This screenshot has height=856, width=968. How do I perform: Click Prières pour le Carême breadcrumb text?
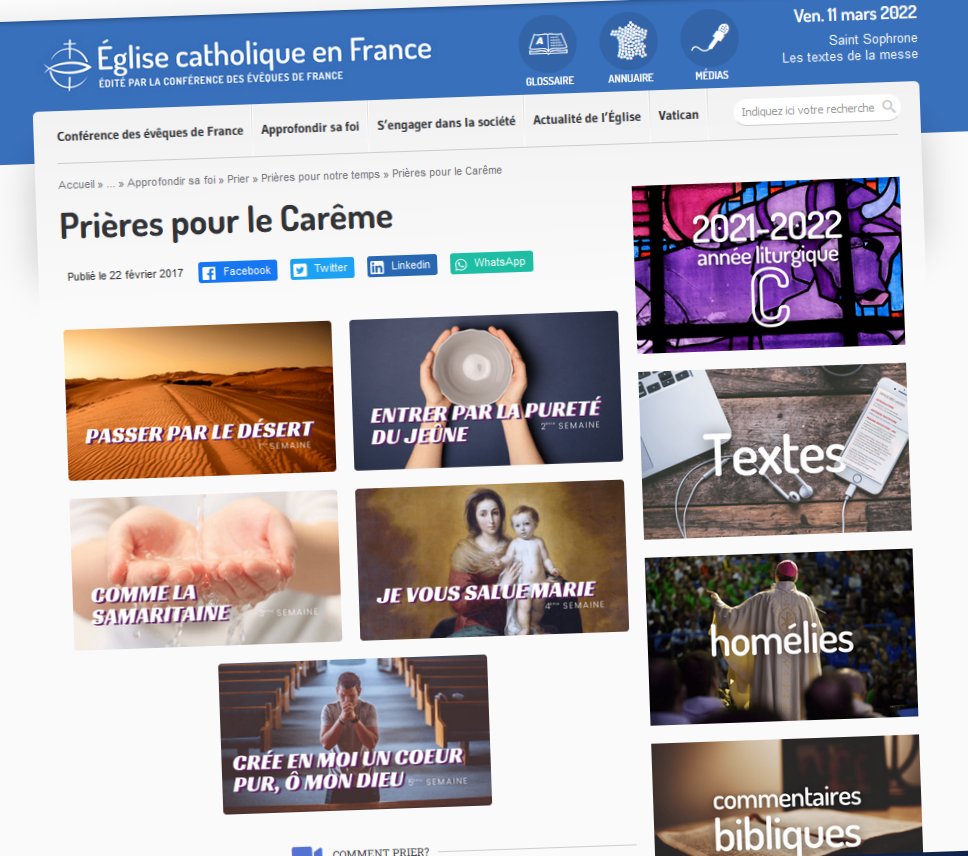pos(447,172)
